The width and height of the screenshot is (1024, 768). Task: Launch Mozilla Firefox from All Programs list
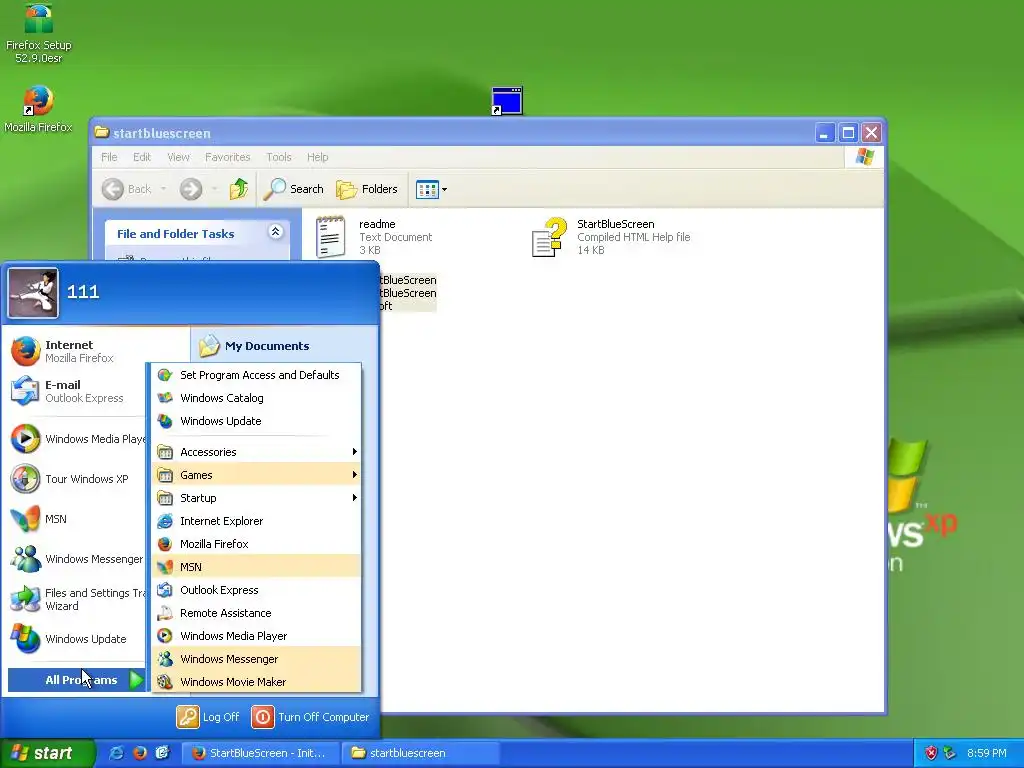tap(257, 544)
